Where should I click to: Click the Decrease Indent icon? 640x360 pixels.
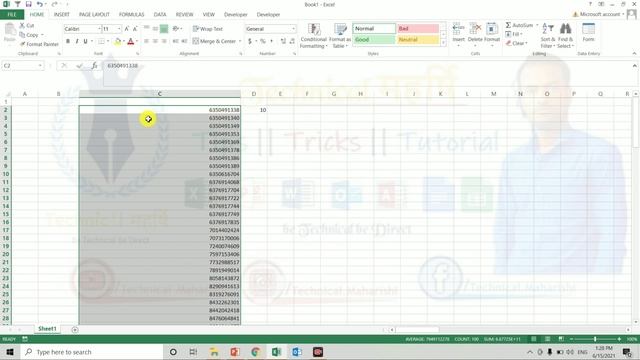pos(176,41)
